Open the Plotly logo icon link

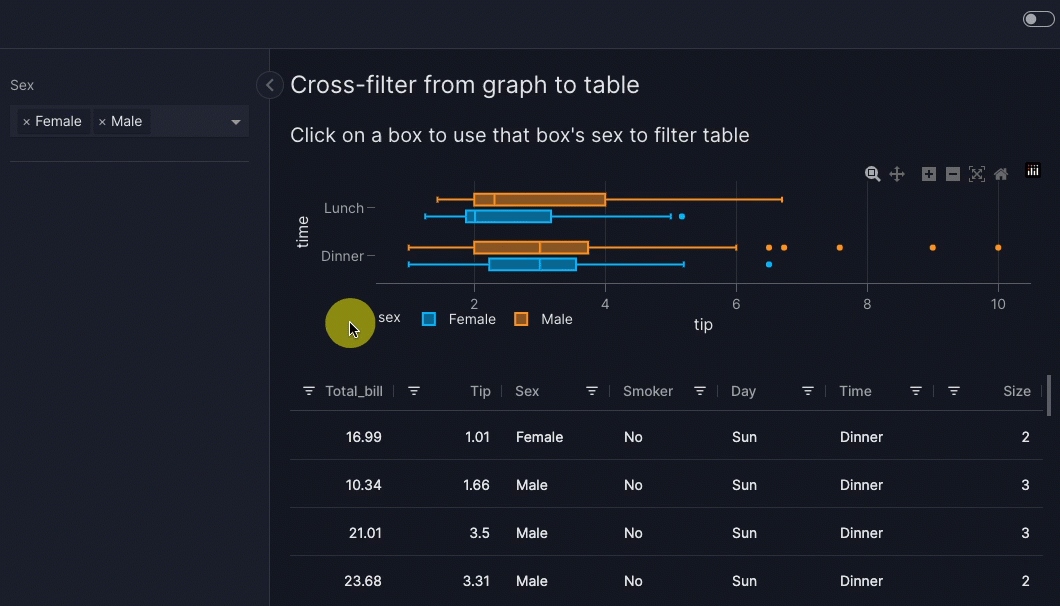point(1033,171)
